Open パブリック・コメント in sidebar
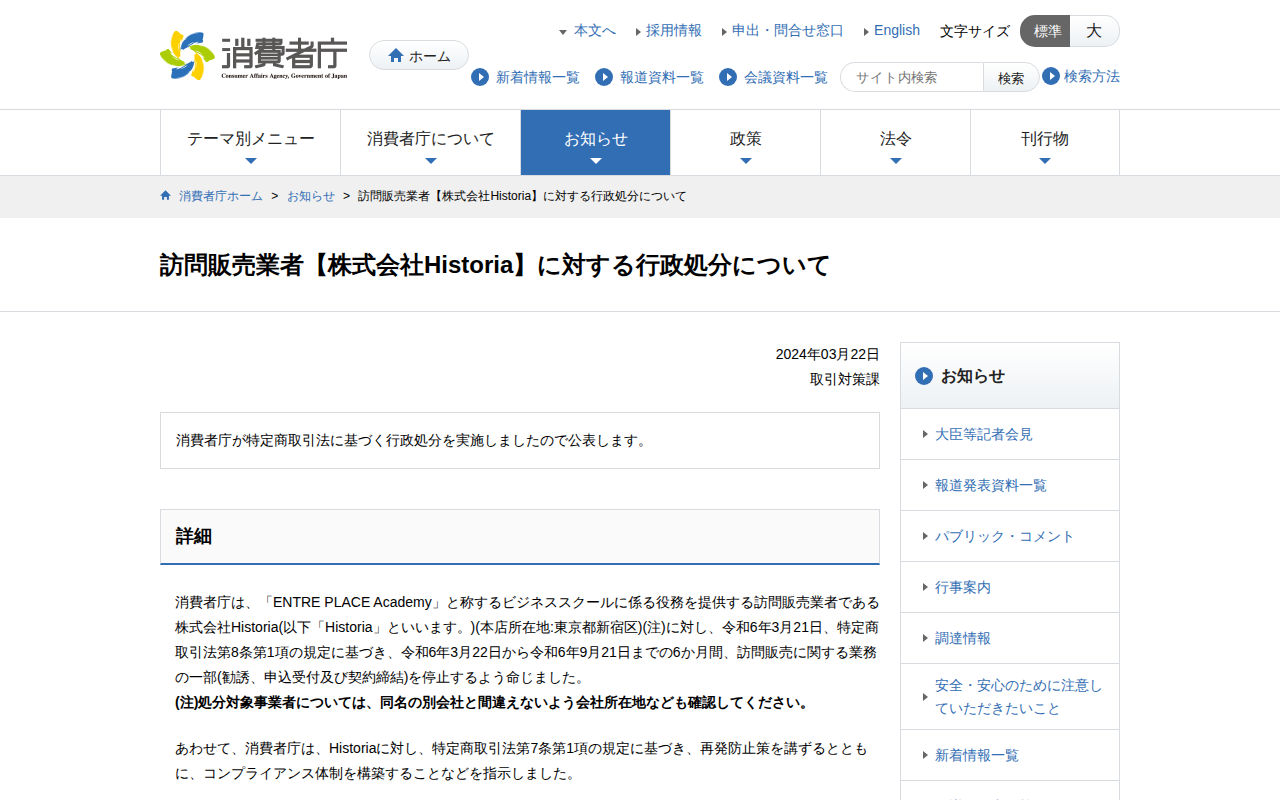Screen dimensions: 1280x800 [x=1005, y=536]
